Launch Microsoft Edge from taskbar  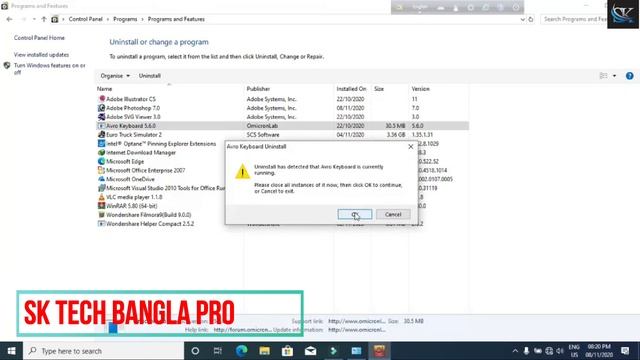pos(241,351)
